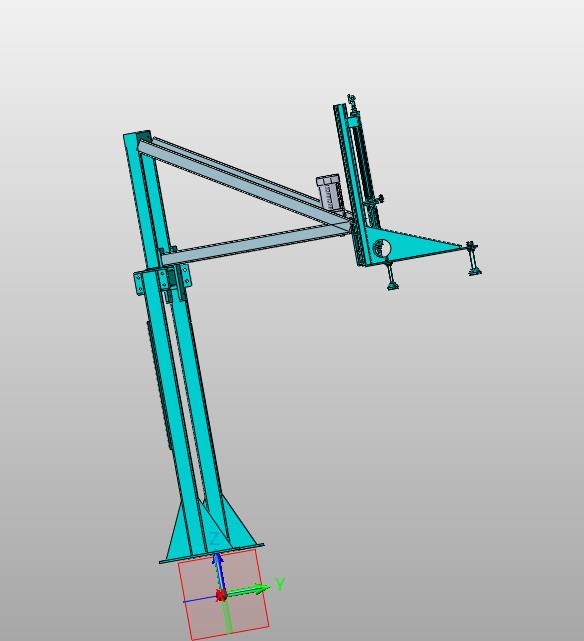Select the gray motor on the arm
Screen dimensions: 584x641
coord(328,192)
